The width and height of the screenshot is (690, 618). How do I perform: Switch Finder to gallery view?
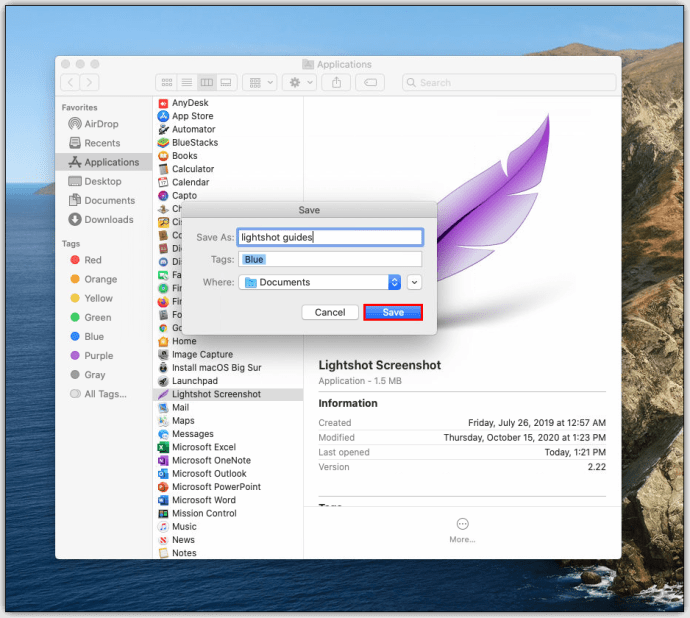pos(226,82)
